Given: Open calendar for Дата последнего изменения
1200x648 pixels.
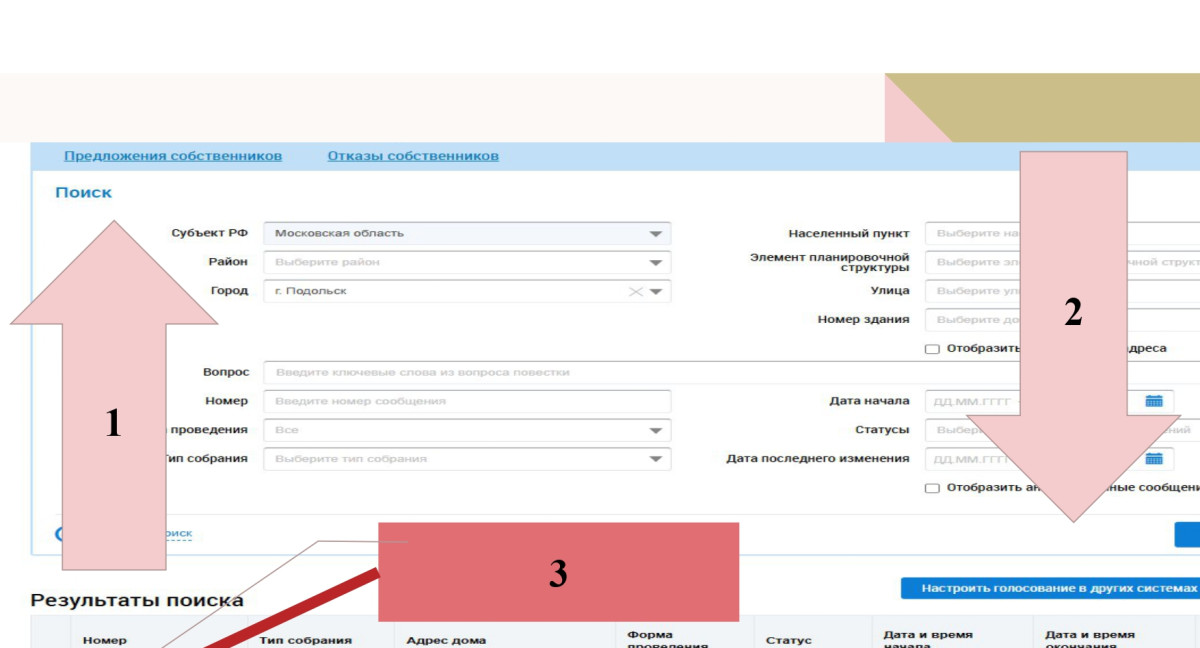Looking at the screenshot, I should 1154,459.
